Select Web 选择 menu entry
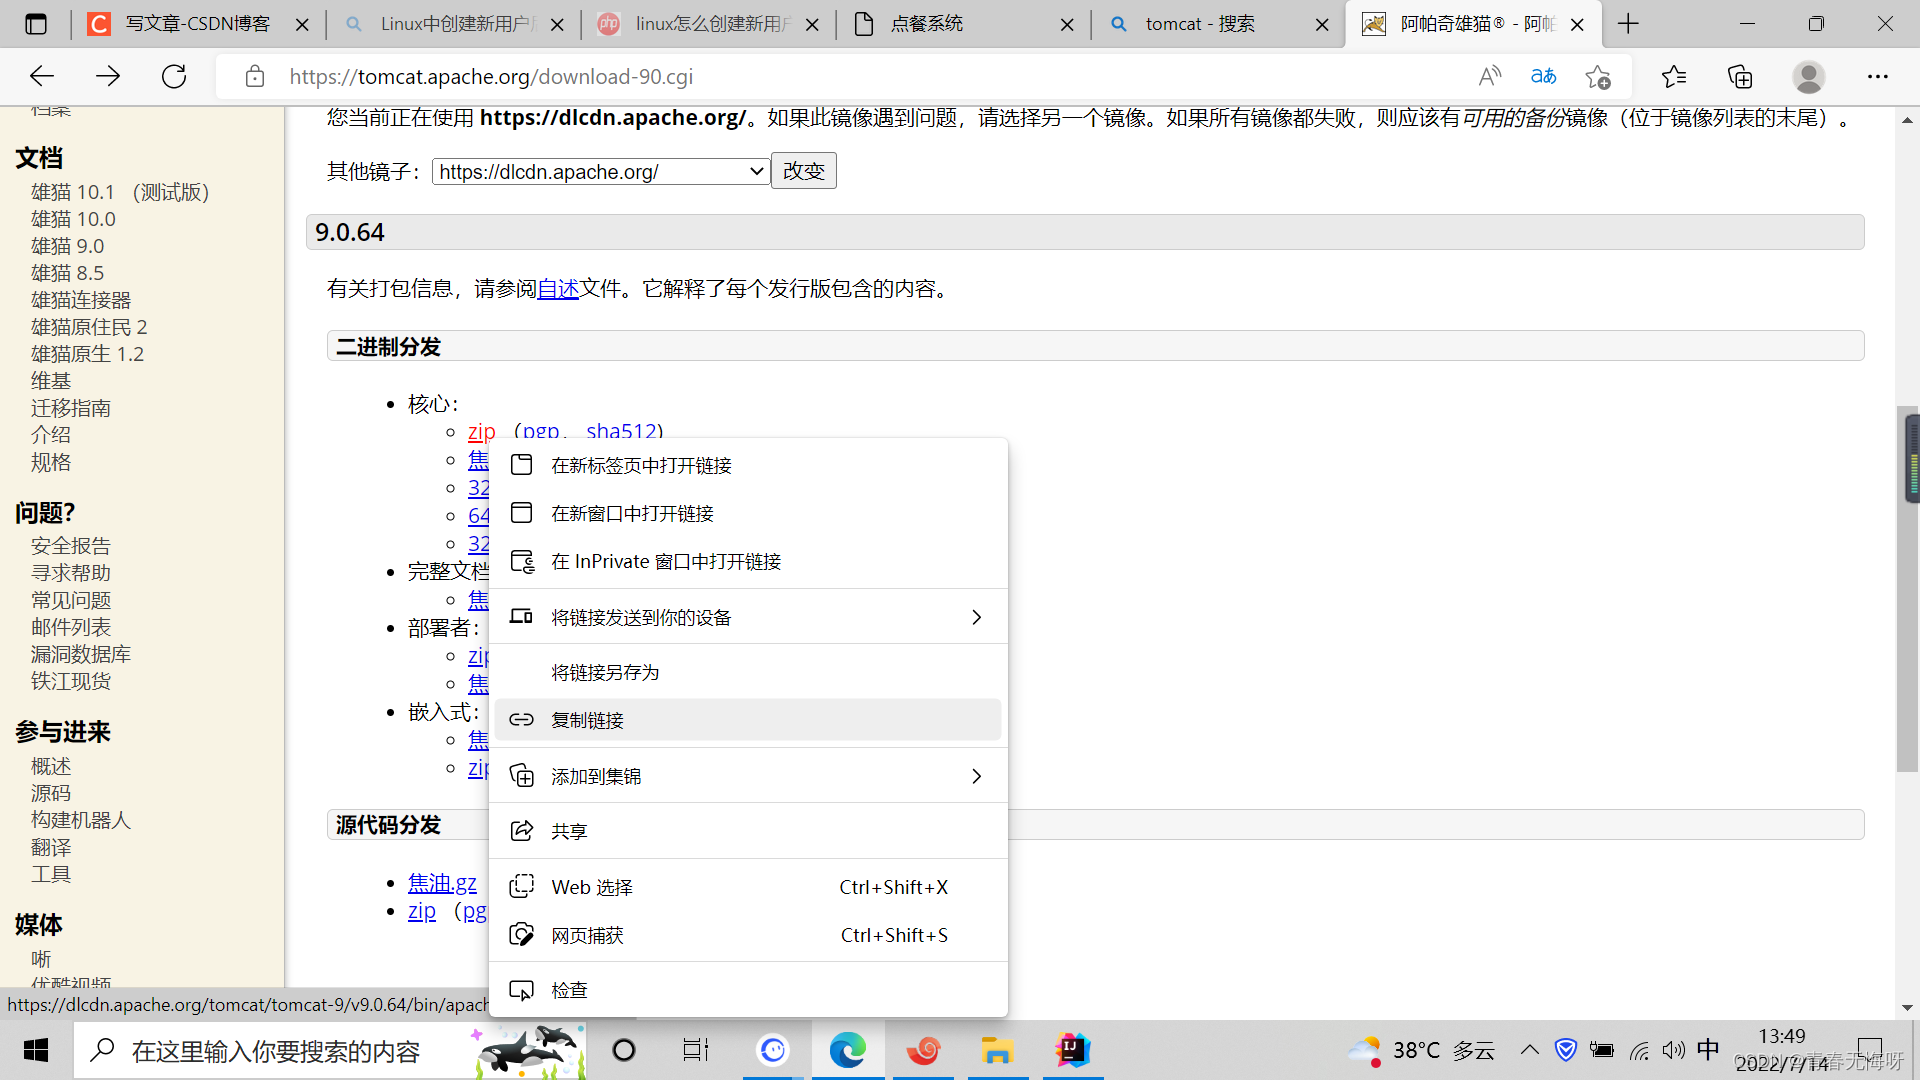Viewport: 1920px width, 1080px height. point(748,887)
